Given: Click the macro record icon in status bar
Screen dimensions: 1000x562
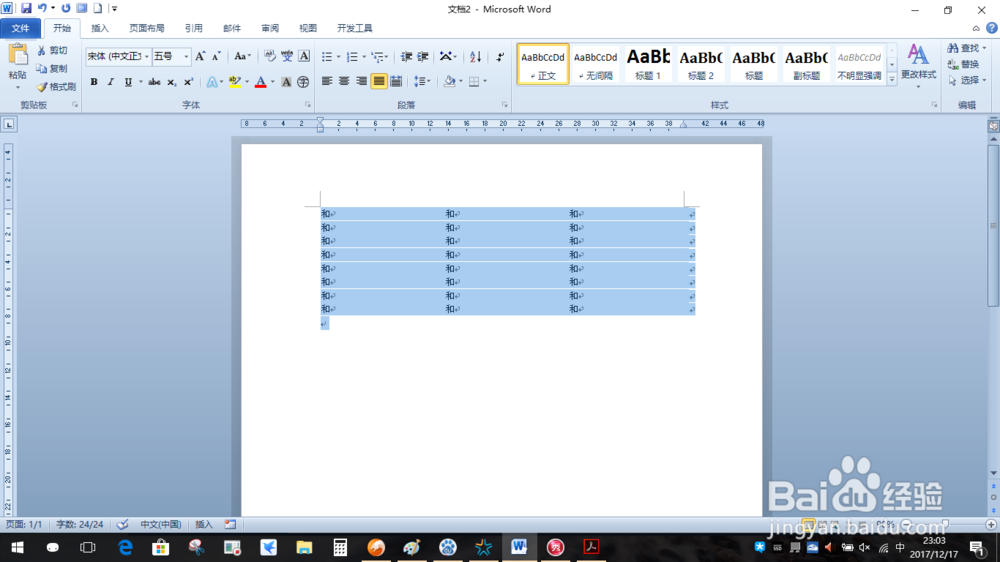Looking at the screenshot, I should (230, 524).
